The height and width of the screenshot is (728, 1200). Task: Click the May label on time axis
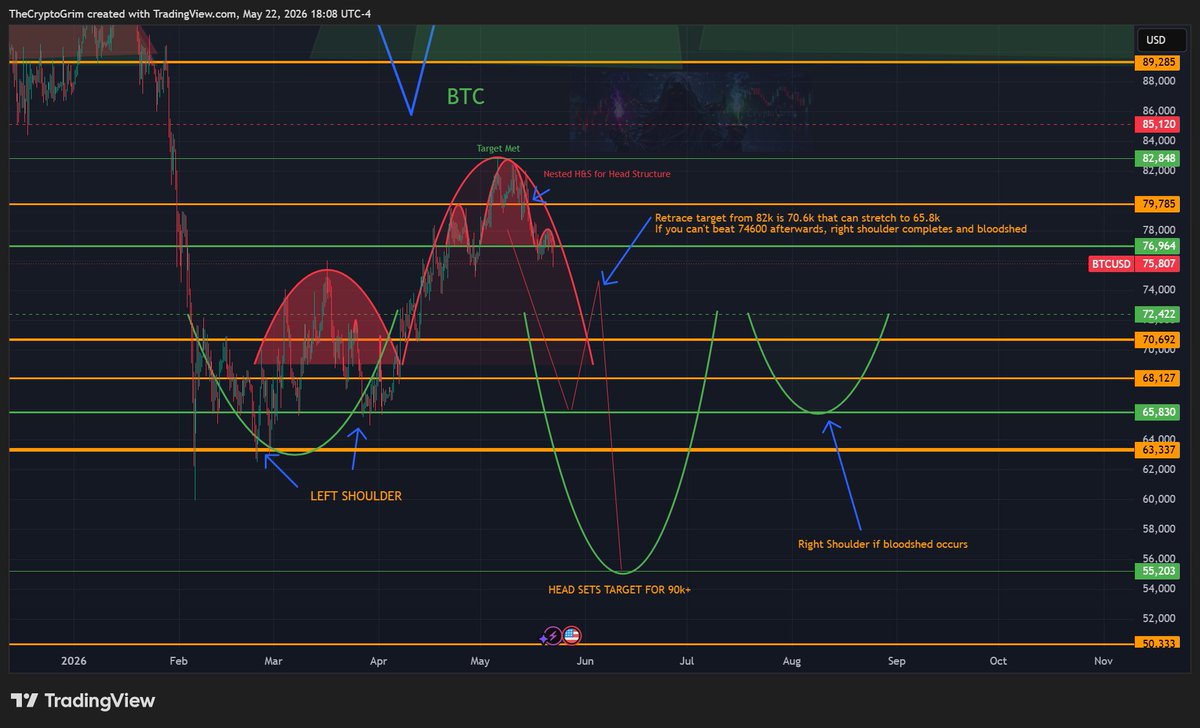pyautogui.click(x=481, y=661)
